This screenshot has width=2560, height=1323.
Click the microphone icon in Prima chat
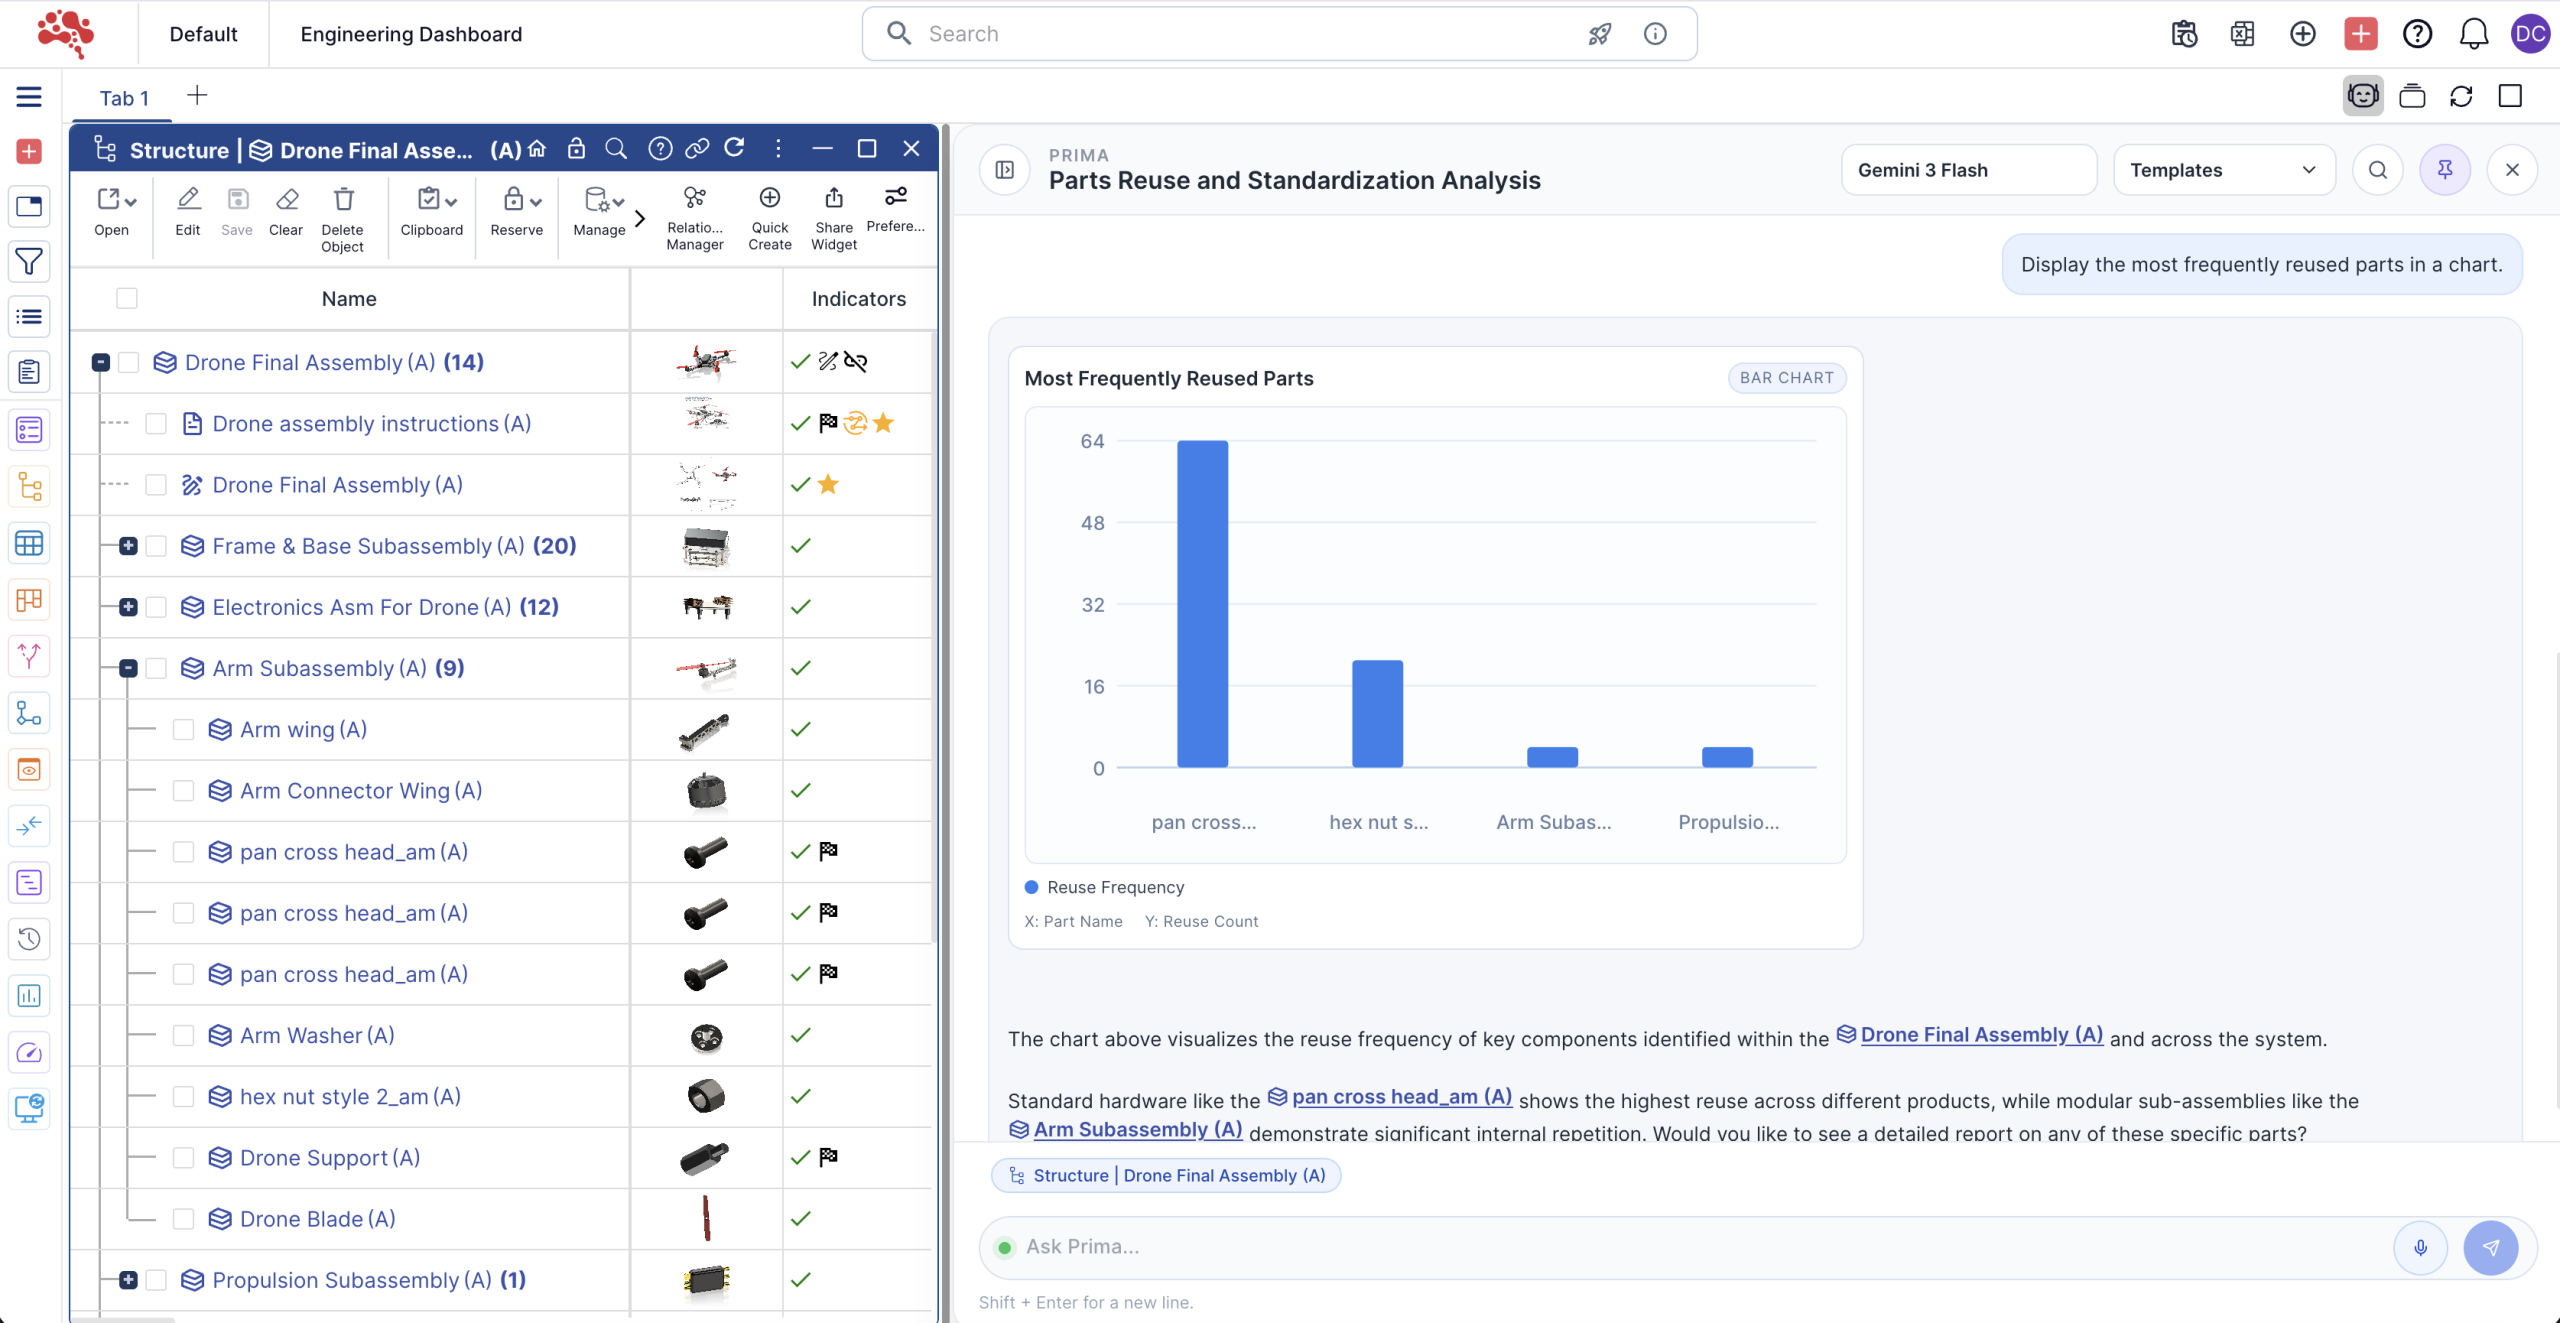[2420, 1247]
